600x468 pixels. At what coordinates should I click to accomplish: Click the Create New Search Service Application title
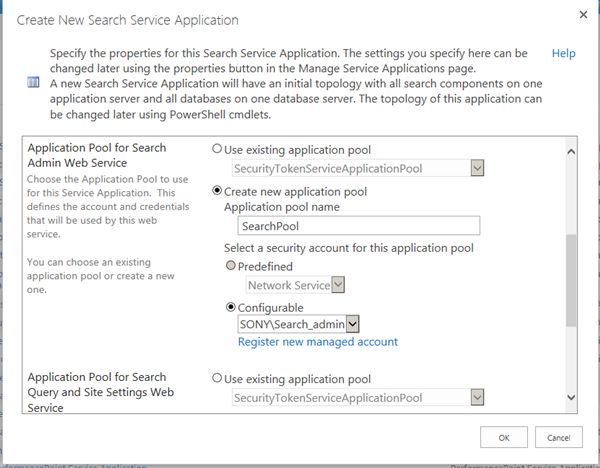(x=127, y=20)
